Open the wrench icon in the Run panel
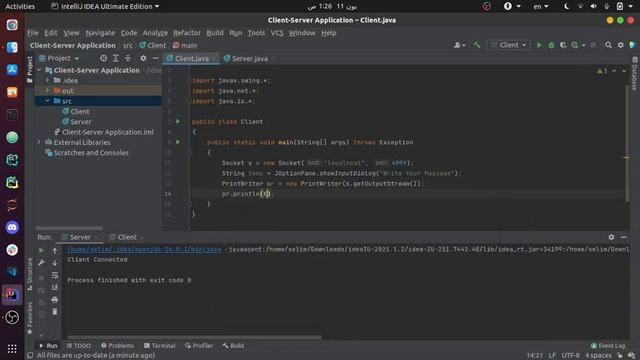The image size is (640, 360). coord(41,263)
